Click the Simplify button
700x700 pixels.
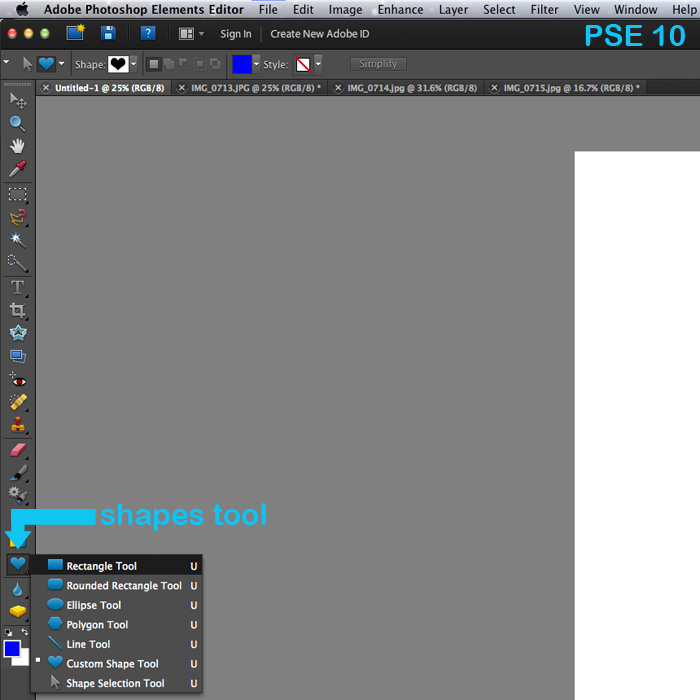click(x=378, y=64)
